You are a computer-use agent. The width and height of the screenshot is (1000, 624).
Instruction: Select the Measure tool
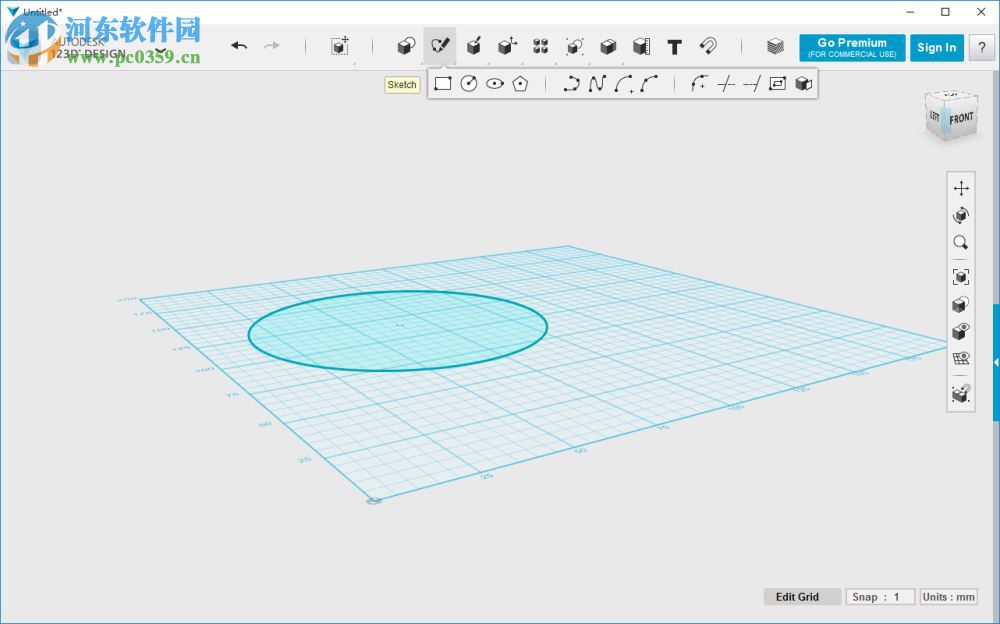point(641,47)
